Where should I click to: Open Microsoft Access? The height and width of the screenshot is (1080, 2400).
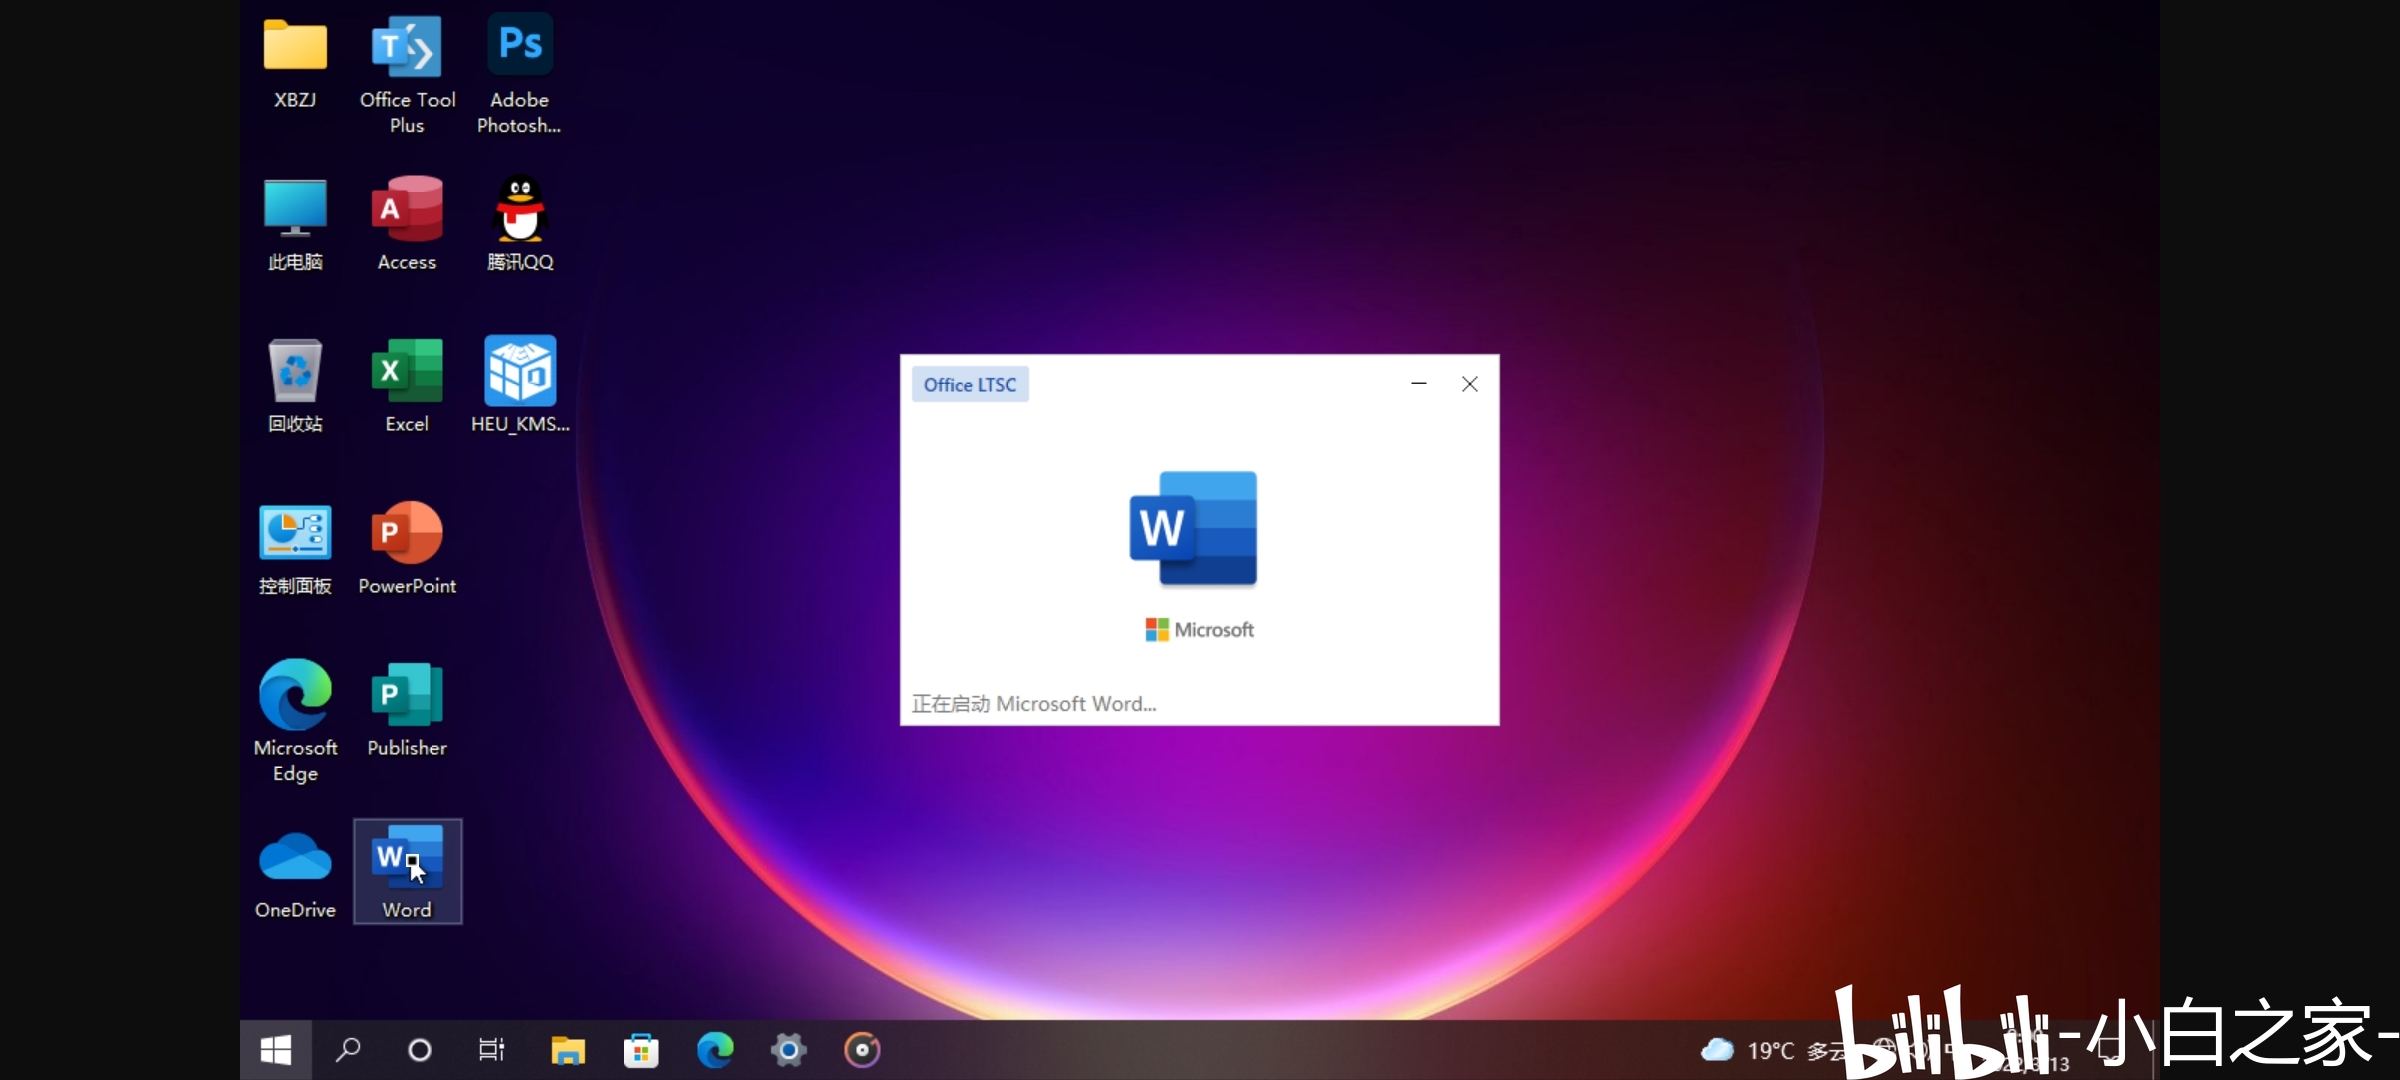(x=406, y=207)
